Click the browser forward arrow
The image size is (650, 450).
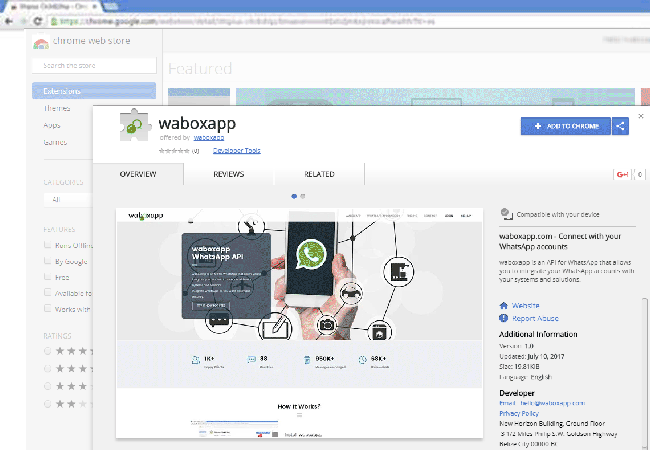24,21
